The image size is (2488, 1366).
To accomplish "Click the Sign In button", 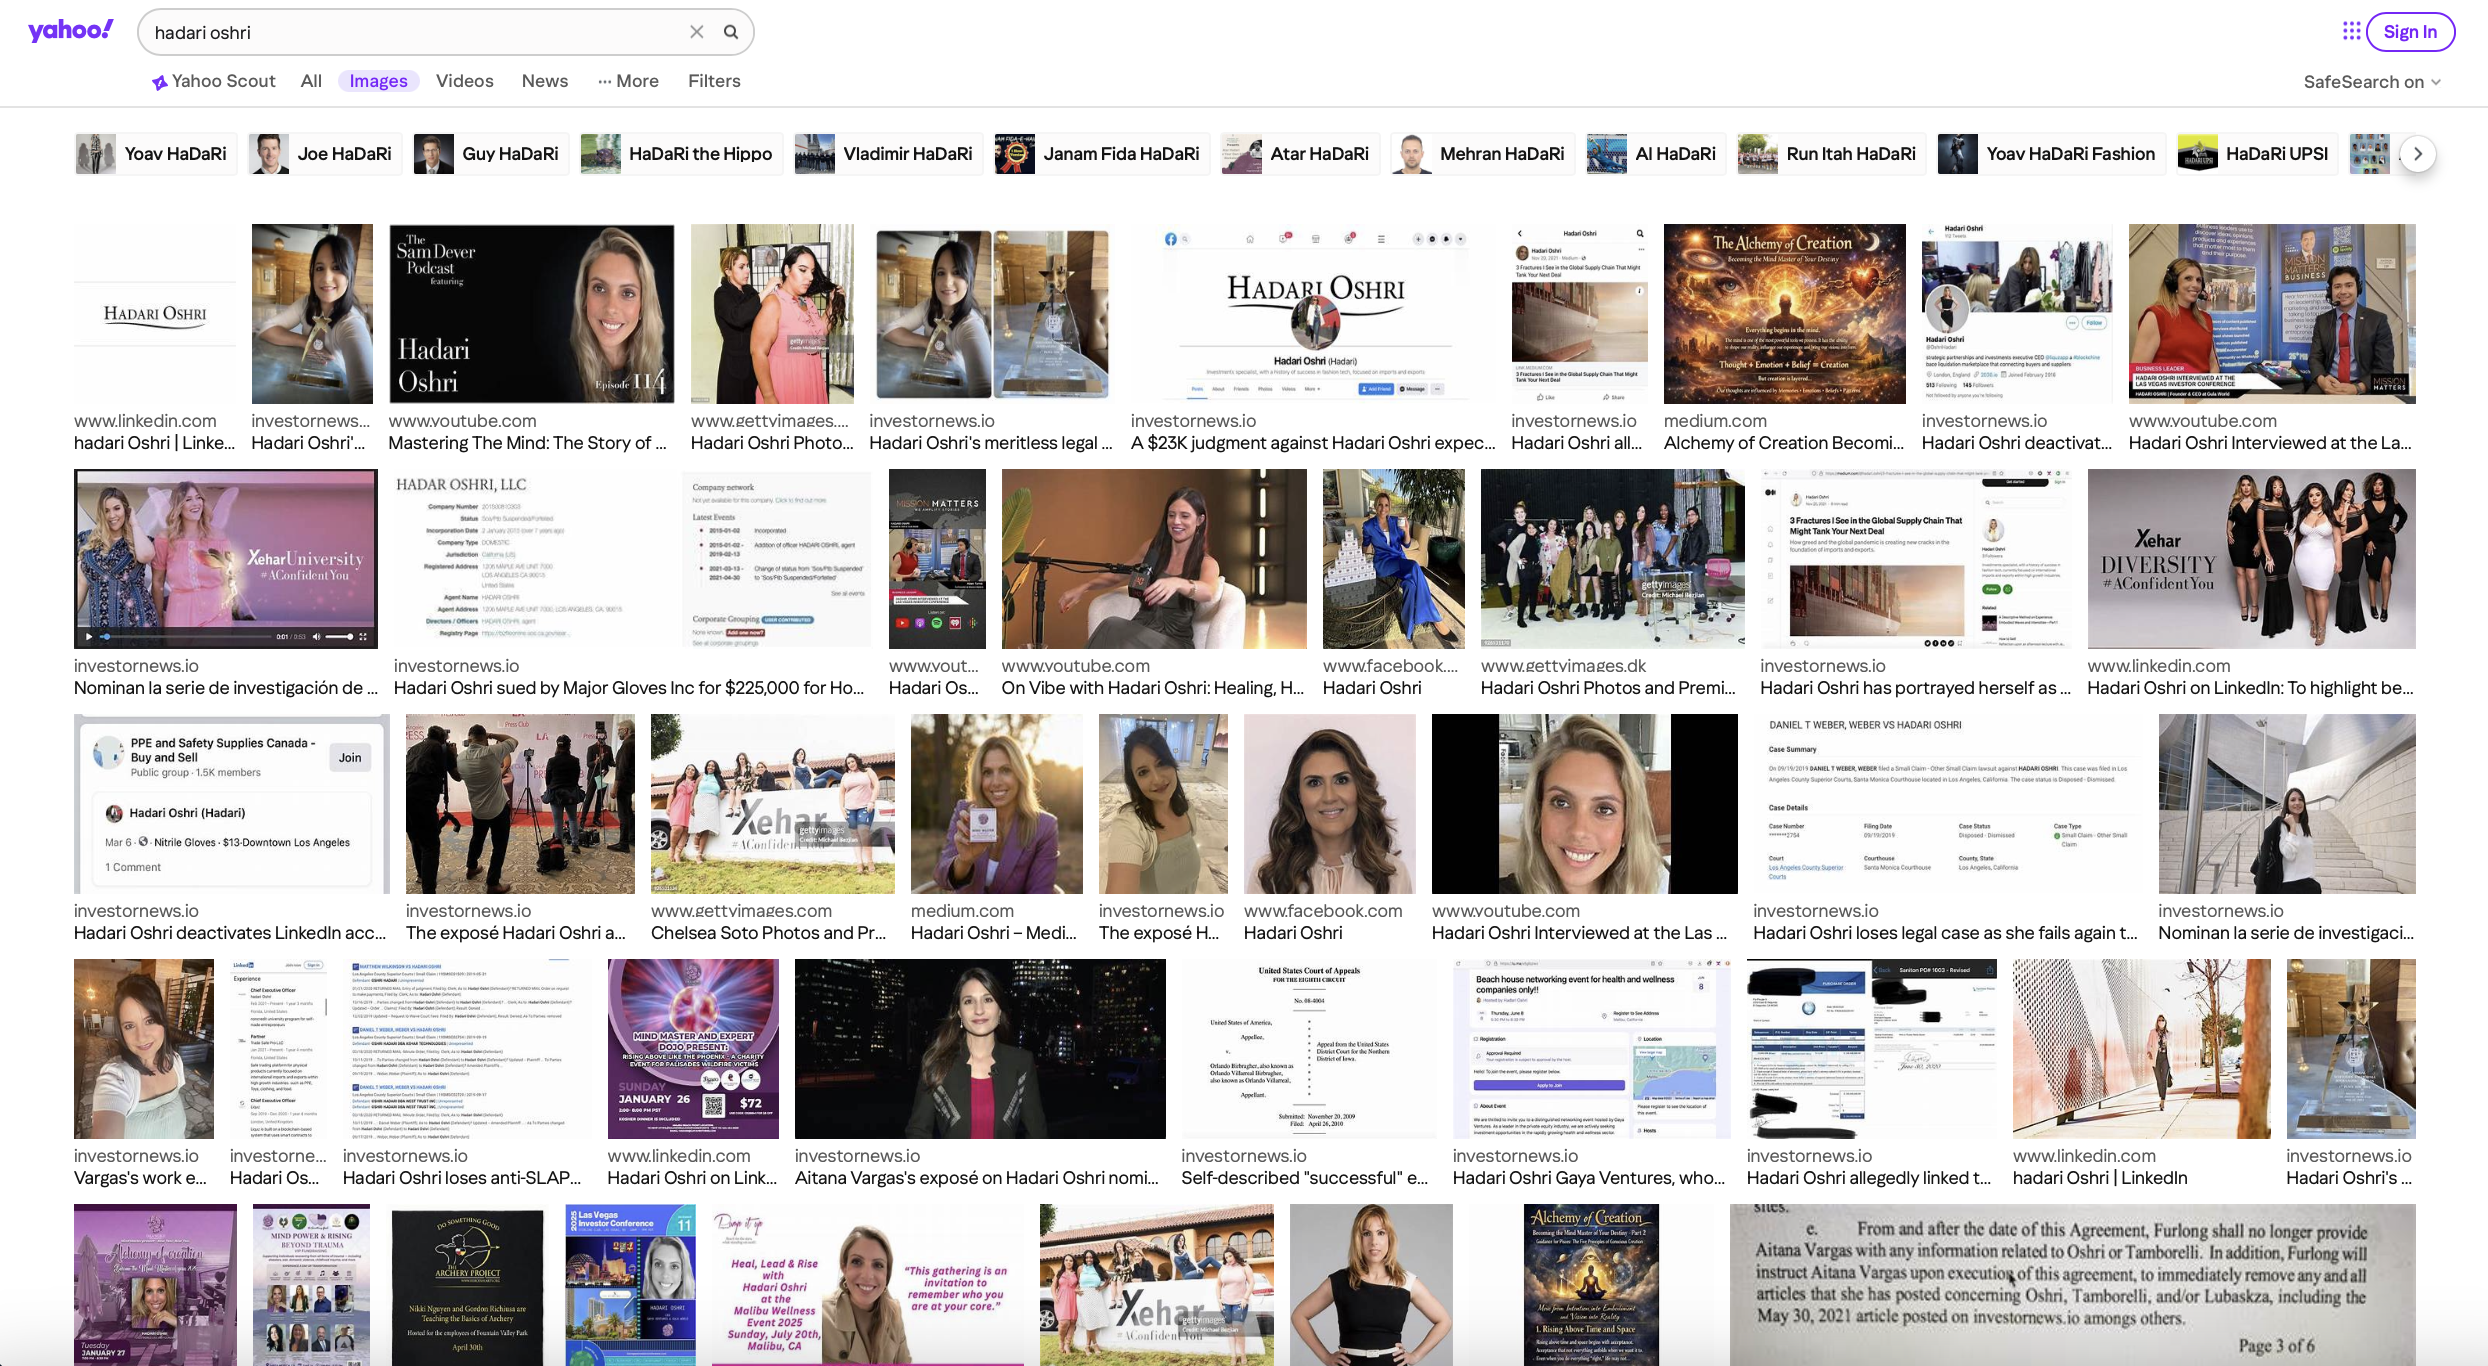I will pos(2410,32).
